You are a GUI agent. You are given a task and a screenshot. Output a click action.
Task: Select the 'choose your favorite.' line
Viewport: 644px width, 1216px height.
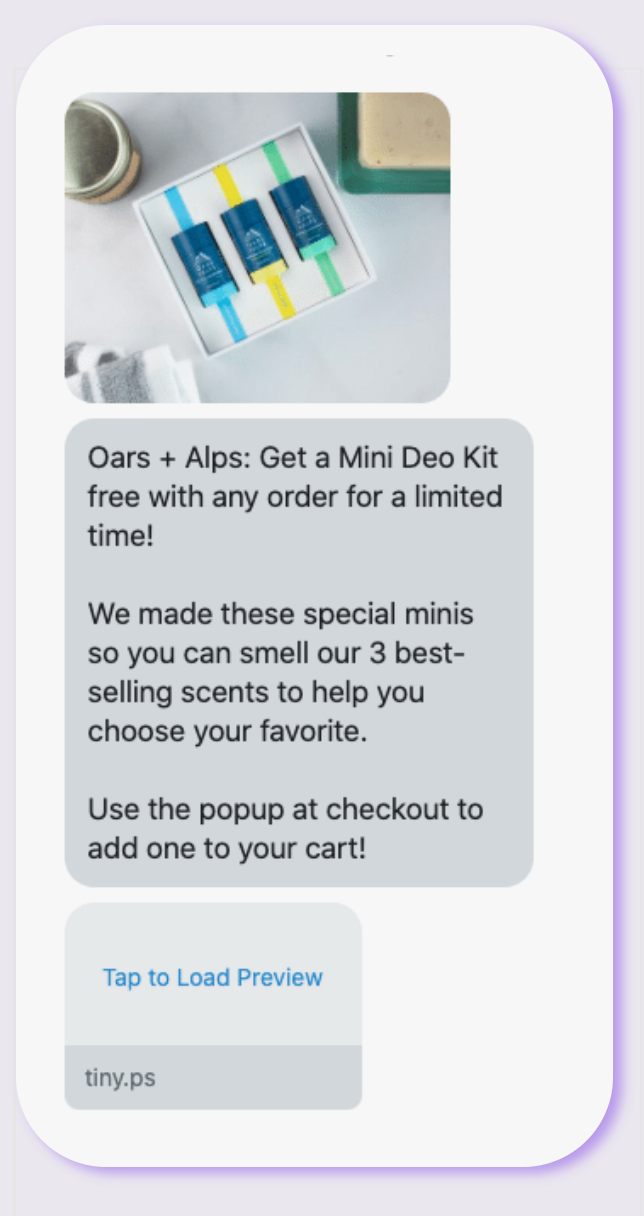coord(228,731)
